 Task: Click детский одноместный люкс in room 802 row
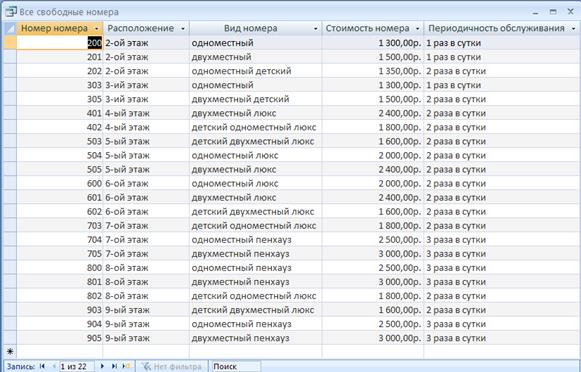[x=256, y=296]
